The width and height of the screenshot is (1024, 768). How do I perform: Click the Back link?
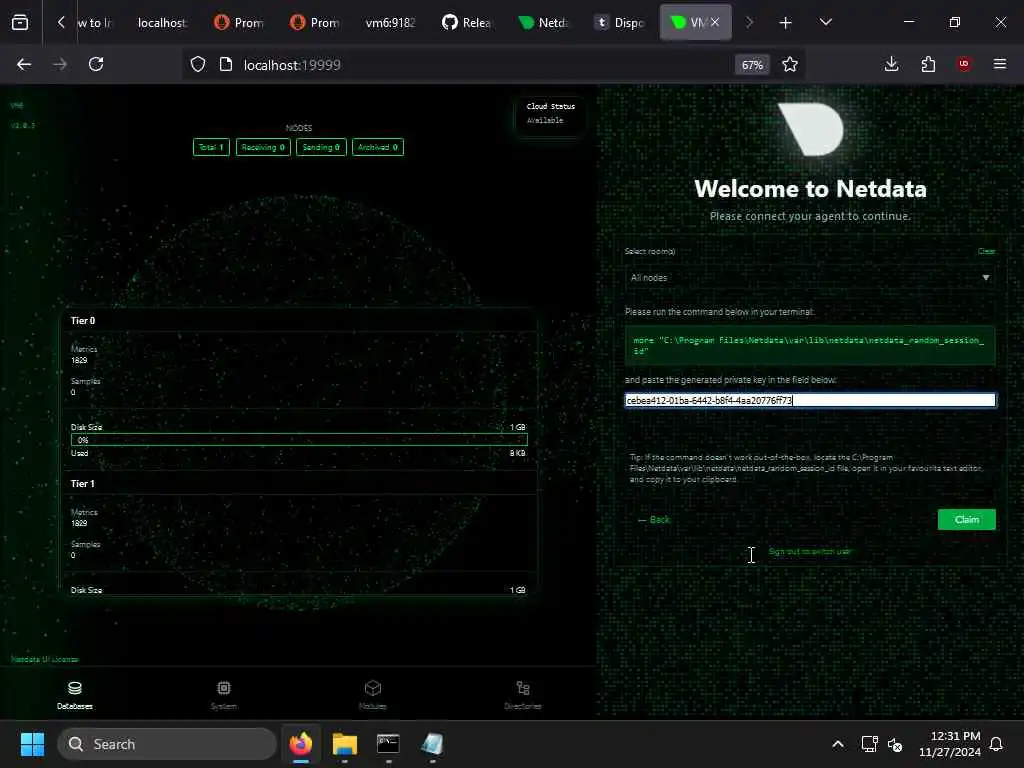pos(654,520)
